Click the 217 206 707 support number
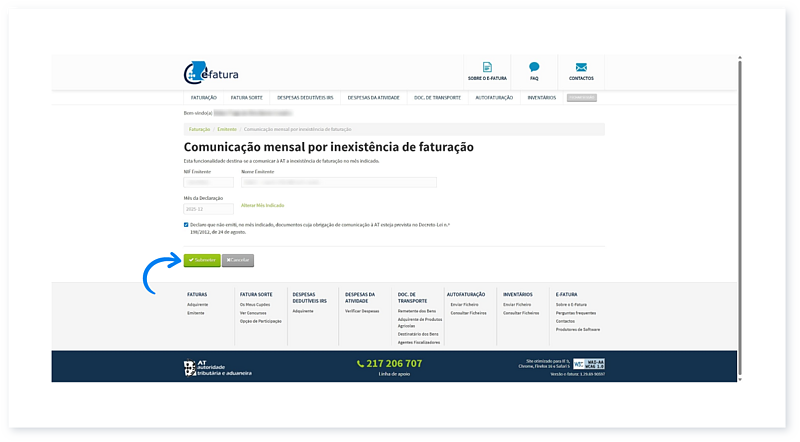Screen dimensions: 800x442 pos(394,363)
